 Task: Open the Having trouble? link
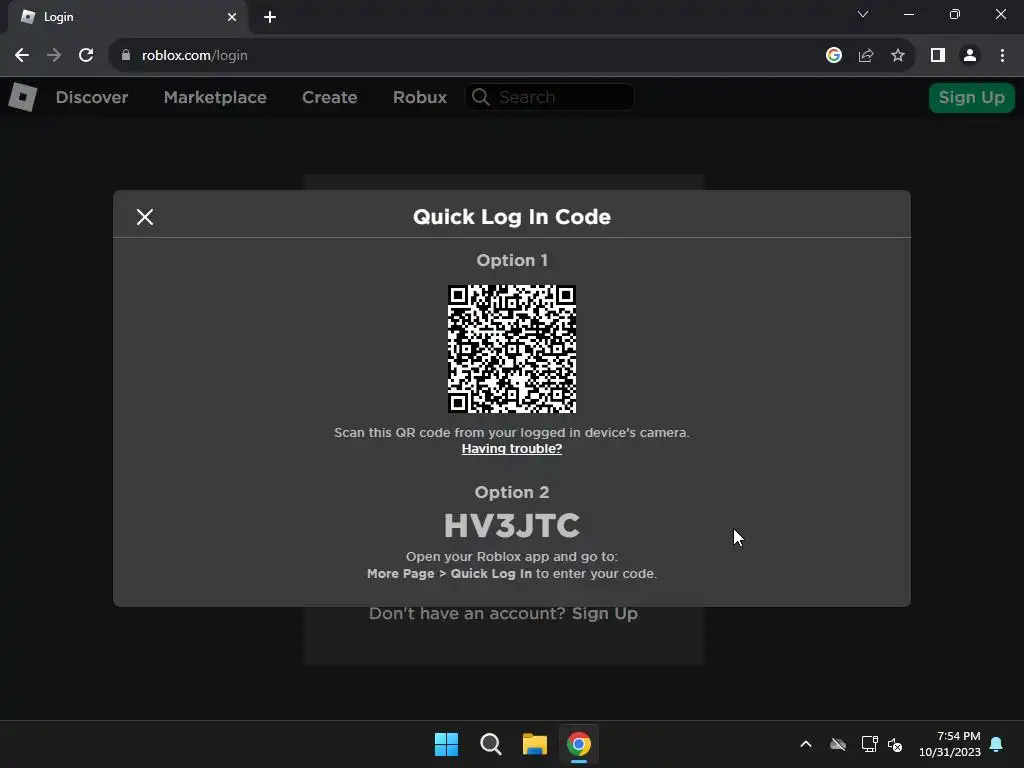pos(511,449)
